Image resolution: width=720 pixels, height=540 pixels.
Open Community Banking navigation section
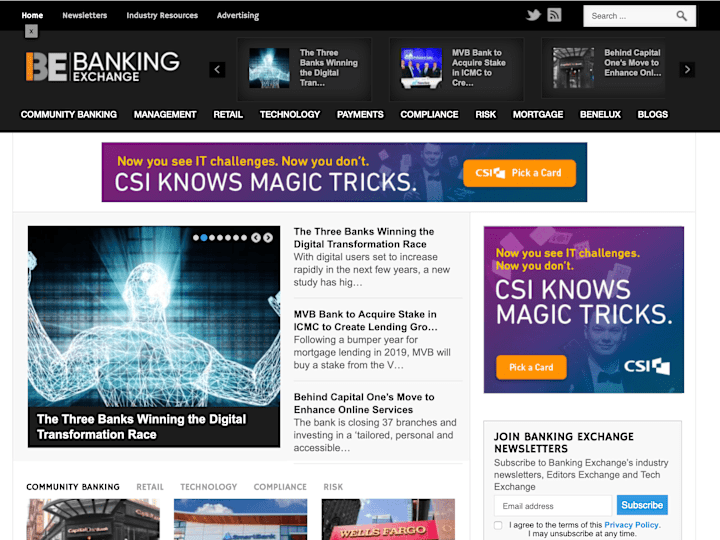(x=69, y=114)
